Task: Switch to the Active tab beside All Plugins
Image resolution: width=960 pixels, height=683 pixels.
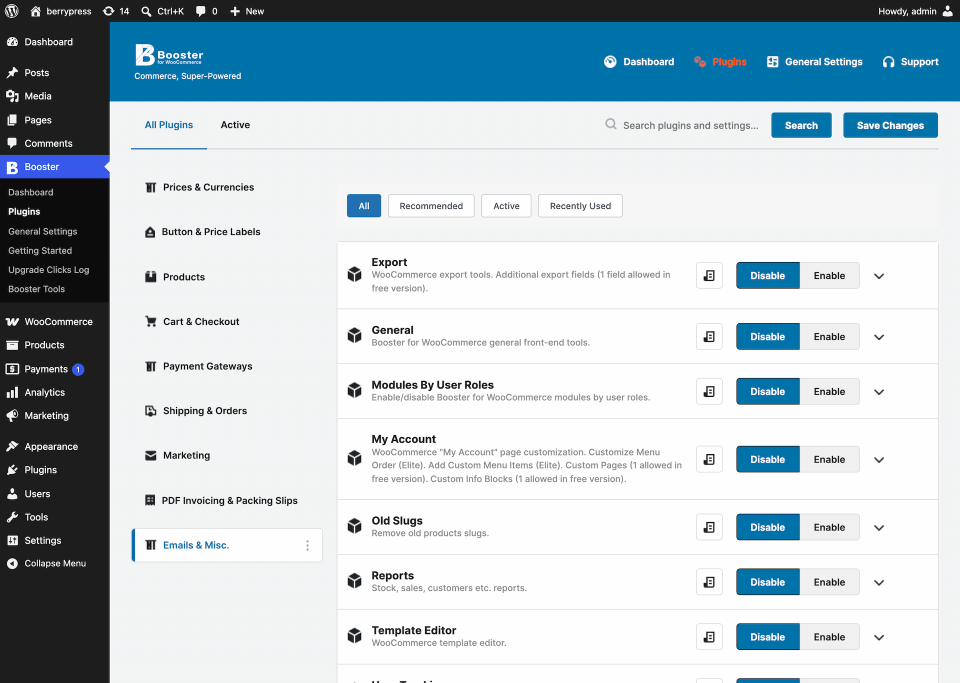Action: point(235,125)
